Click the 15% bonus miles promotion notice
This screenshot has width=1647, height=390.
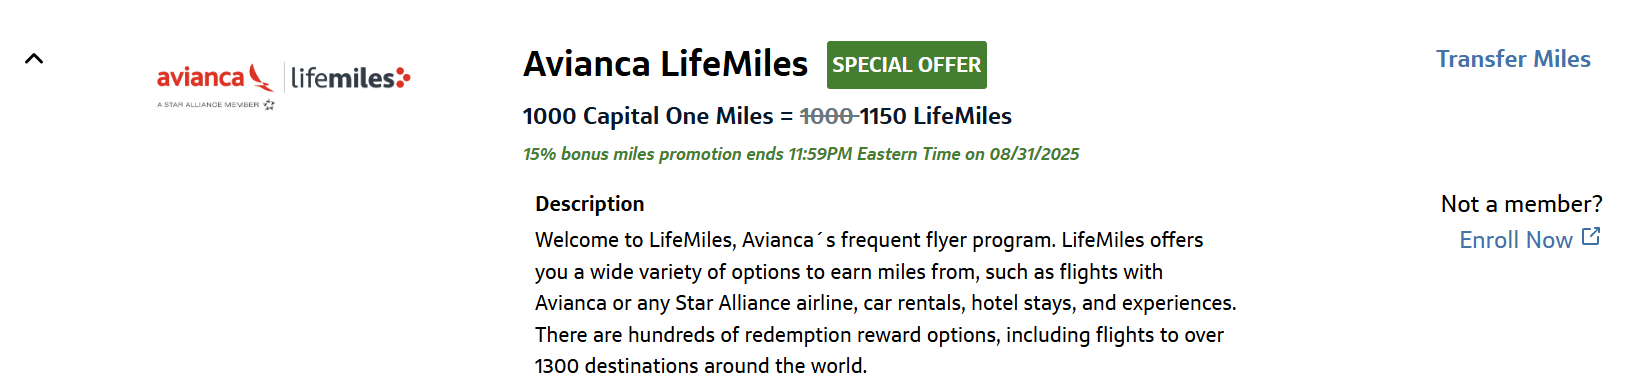[x=801, y=154]
